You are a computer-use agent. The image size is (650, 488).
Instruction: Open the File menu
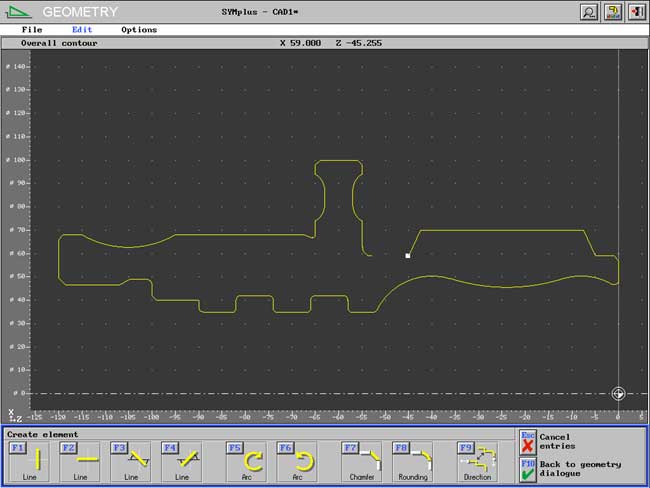tap(32, 30)
